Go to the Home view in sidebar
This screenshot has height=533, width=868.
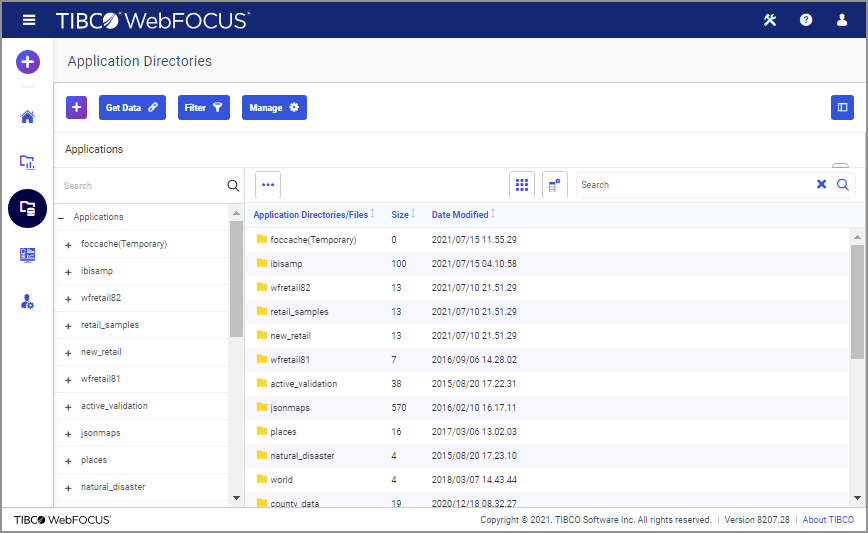(x=27, y=117)
